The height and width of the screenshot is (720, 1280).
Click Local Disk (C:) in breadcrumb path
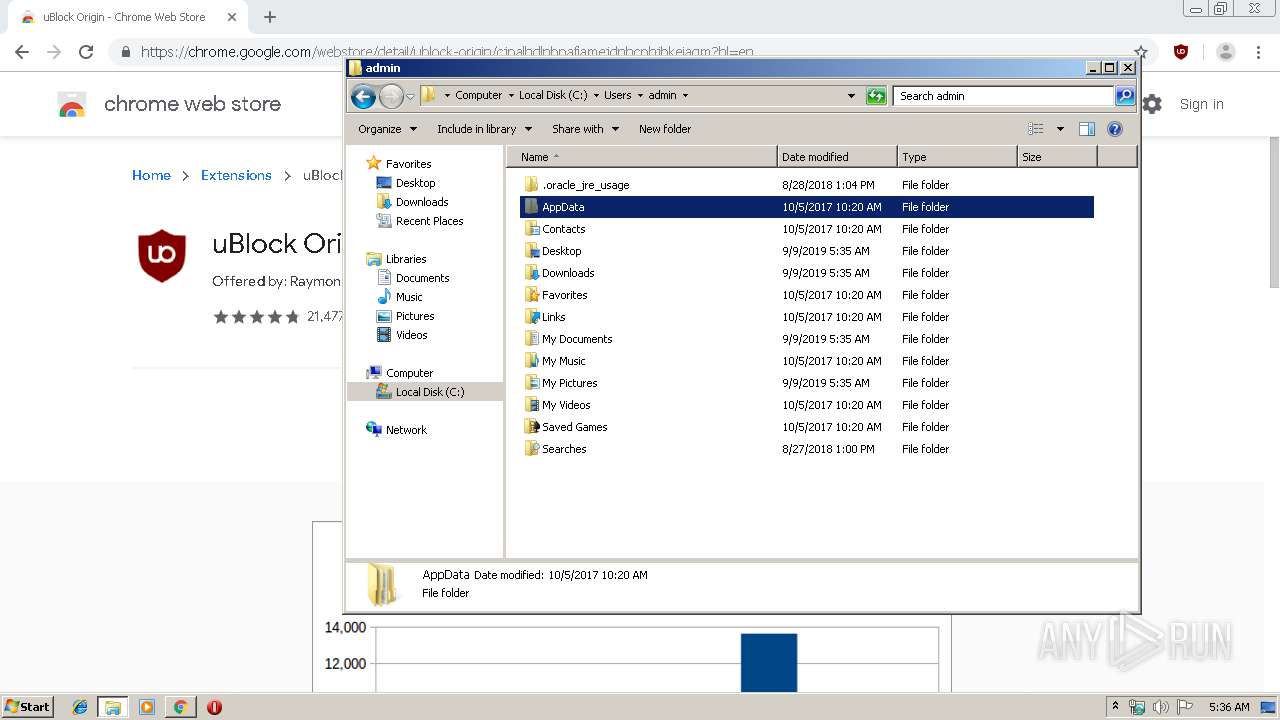point(553,96)
